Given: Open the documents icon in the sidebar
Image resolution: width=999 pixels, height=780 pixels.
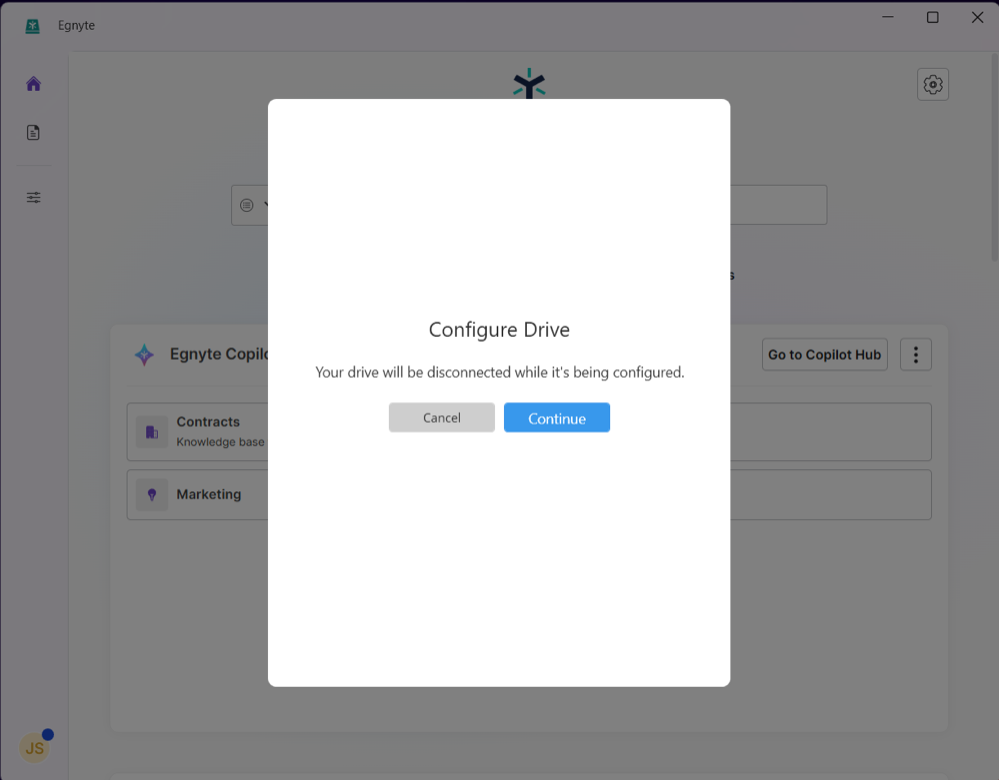Looking at the screenshot, I should click(x=33, y=133).
